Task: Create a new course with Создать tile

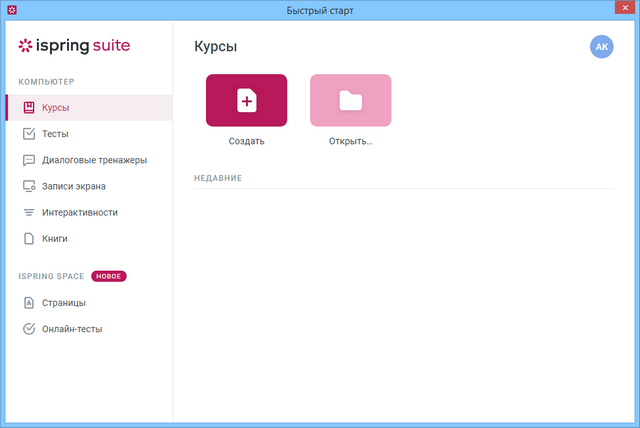Action: (246, 100)
